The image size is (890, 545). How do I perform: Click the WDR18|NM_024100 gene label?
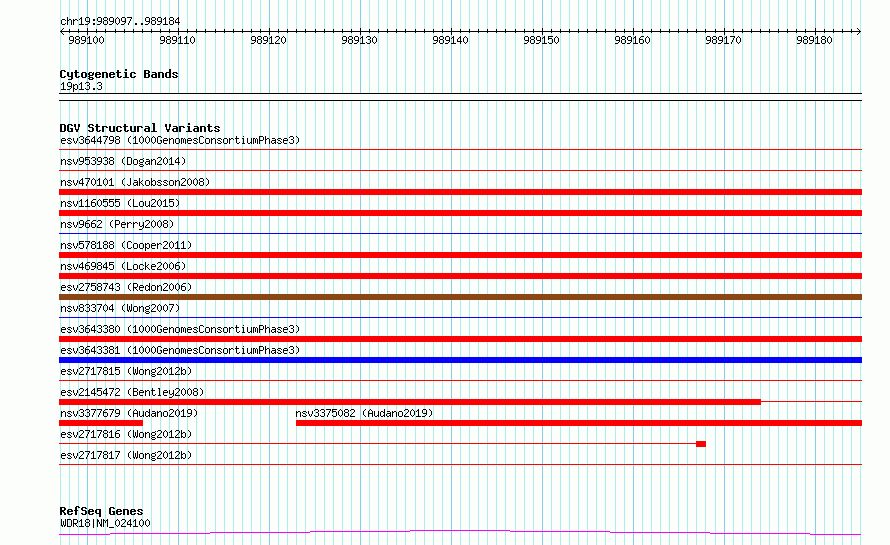coord(106,523)
